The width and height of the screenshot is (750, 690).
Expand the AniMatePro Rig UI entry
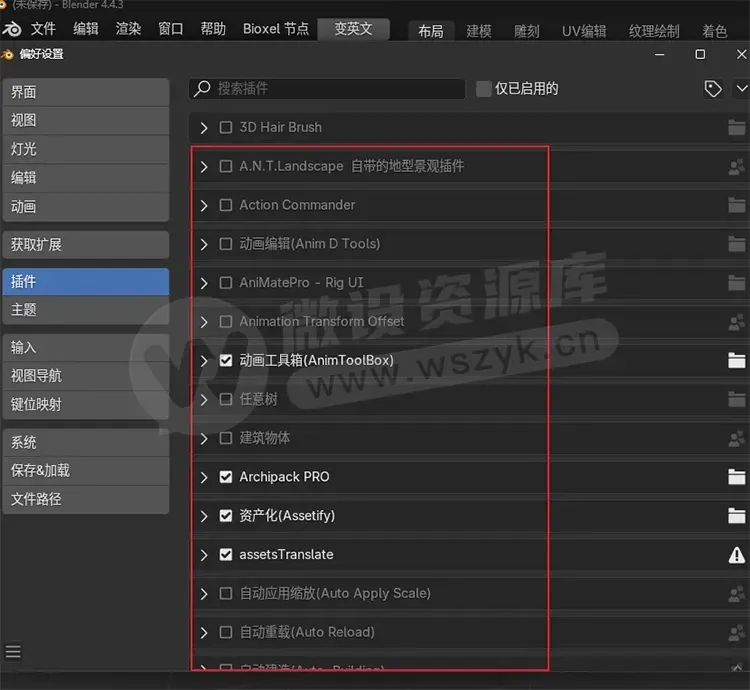pos(204,283)
